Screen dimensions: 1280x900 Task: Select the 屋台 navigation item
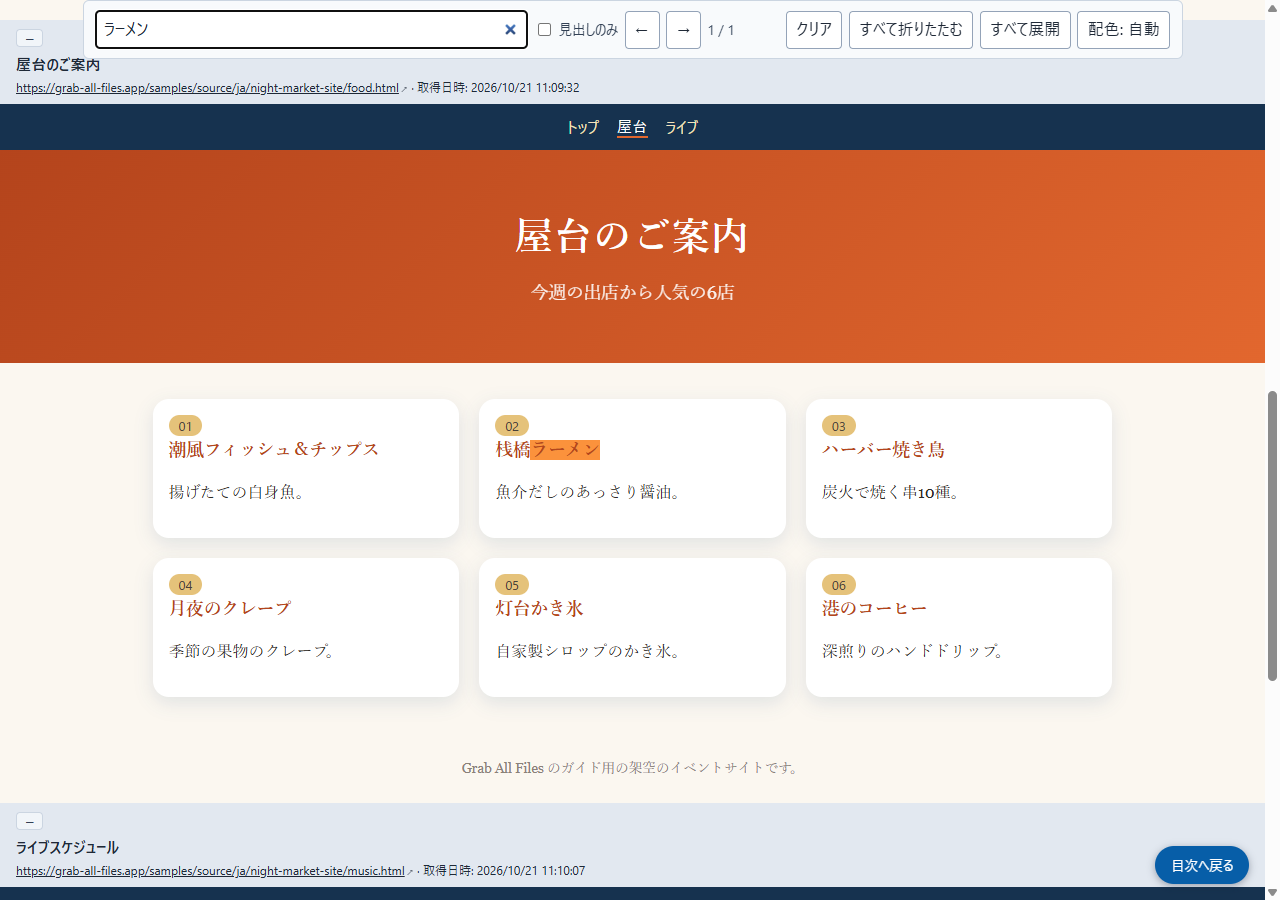click(632, 127)
